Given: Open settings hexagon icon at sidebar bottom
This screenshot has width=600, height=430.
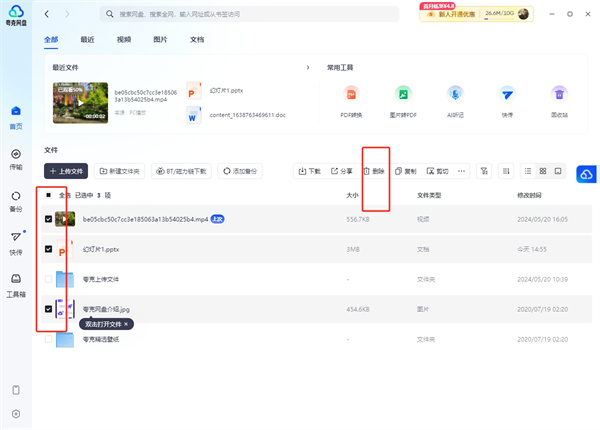Looking at the screenshot, I should (16, 414).
